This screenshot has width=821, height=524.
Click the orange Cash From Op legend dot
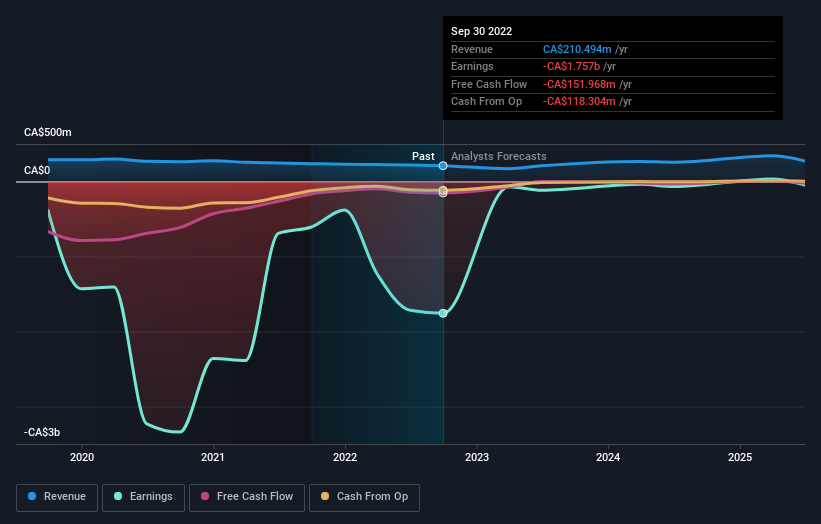point(325,496)
